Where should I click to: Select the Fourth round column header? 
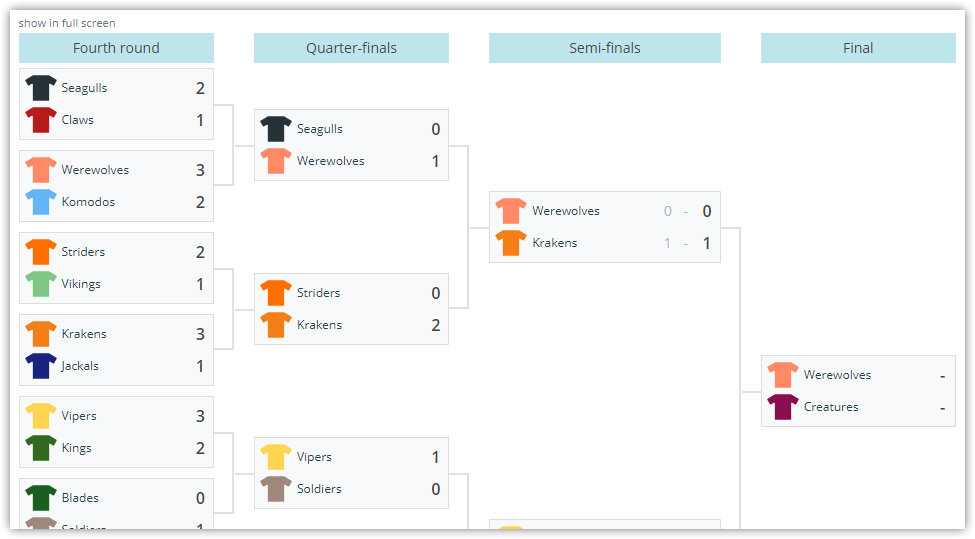[116, 48]
